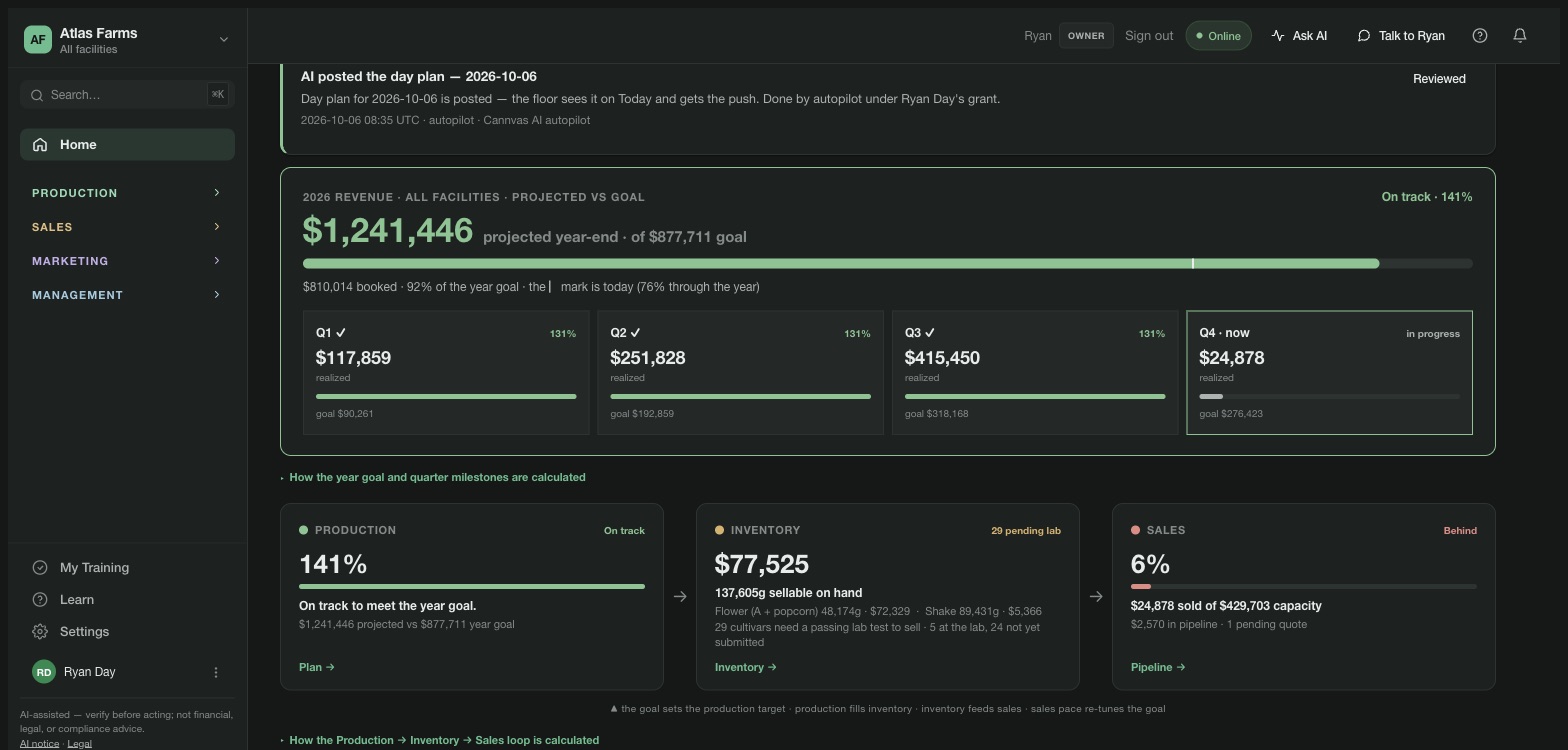
Task: Select the Q3 quarter card
Action: (x=1035, y=373)
